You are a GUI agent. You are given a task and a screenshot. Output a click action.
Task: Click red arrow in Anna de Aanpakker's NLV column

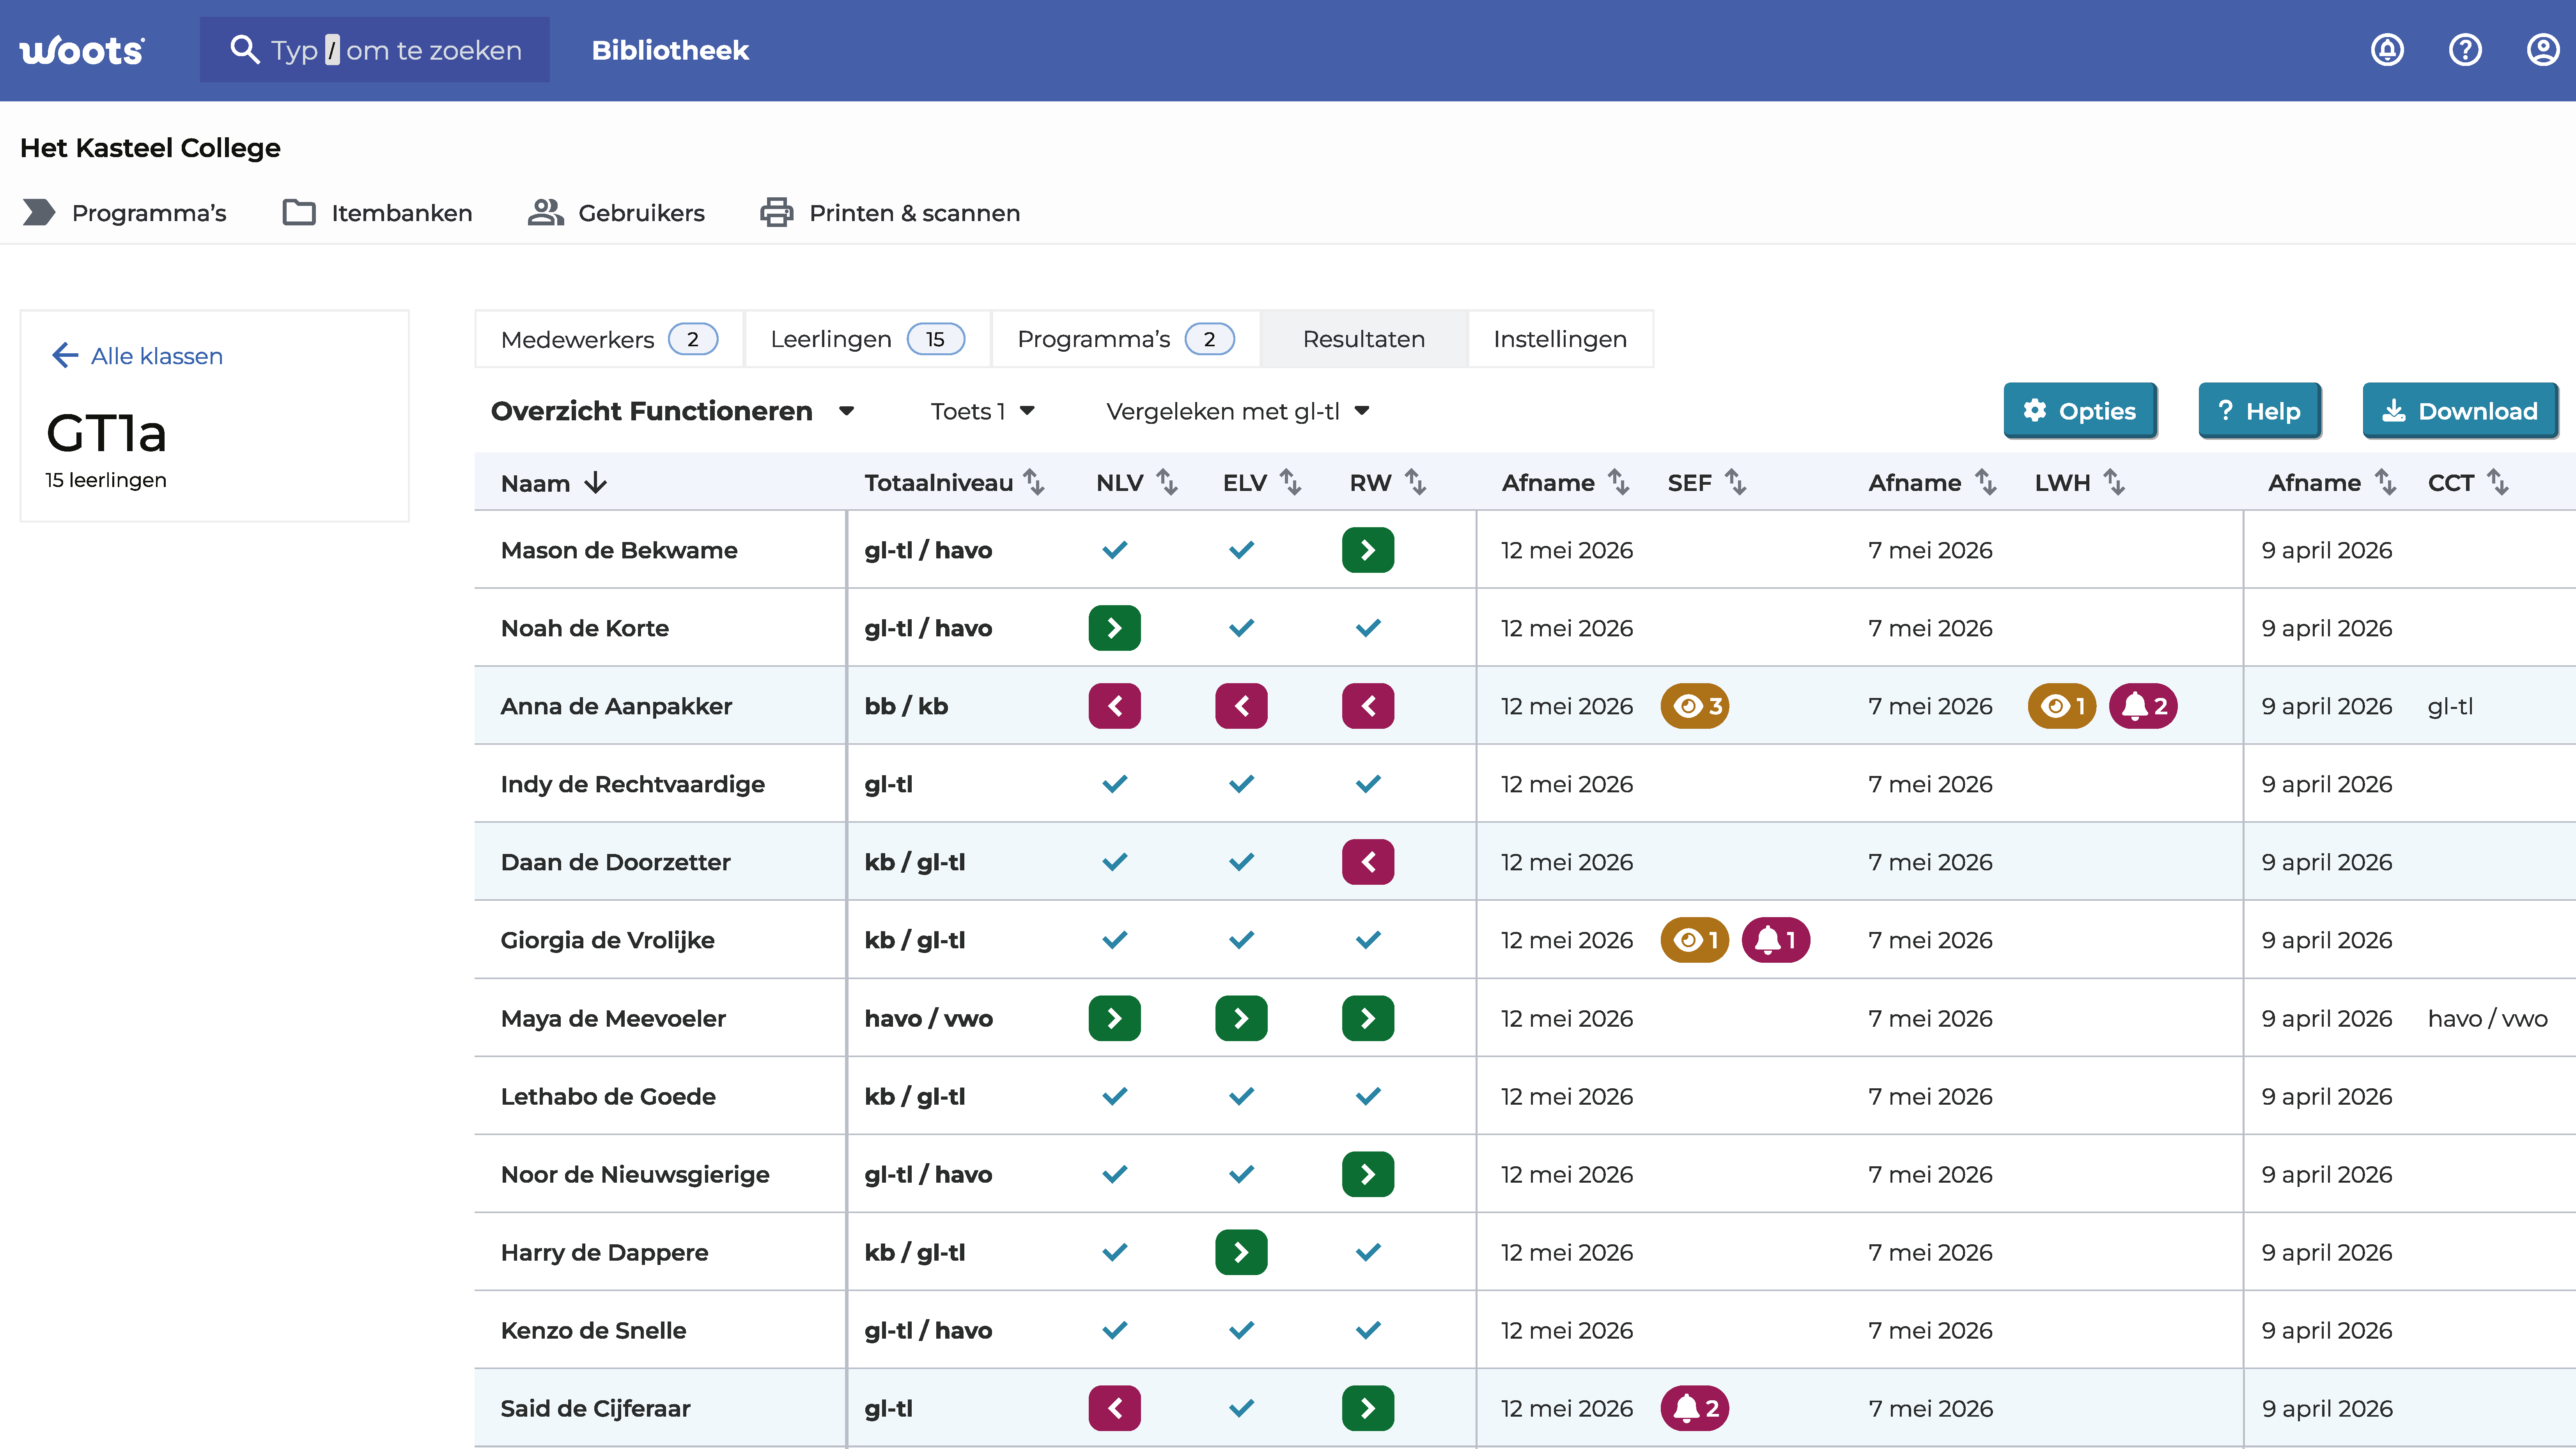[x=1115, y=706]
